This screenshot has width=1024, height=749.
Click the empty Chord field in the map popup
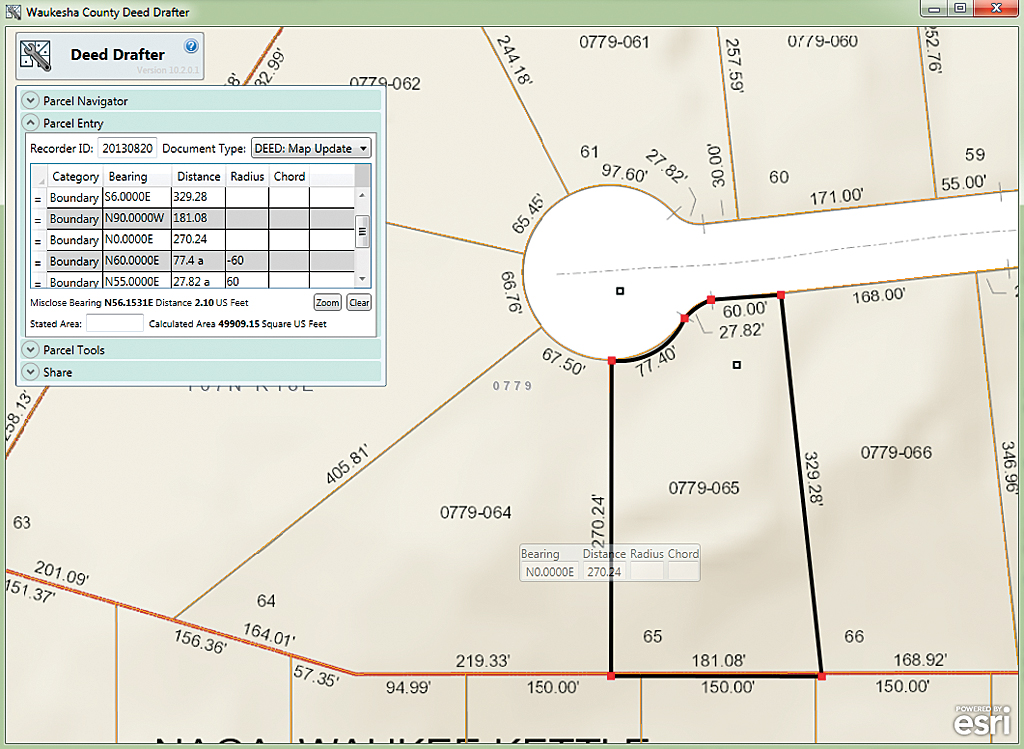[x=684, y=572]
